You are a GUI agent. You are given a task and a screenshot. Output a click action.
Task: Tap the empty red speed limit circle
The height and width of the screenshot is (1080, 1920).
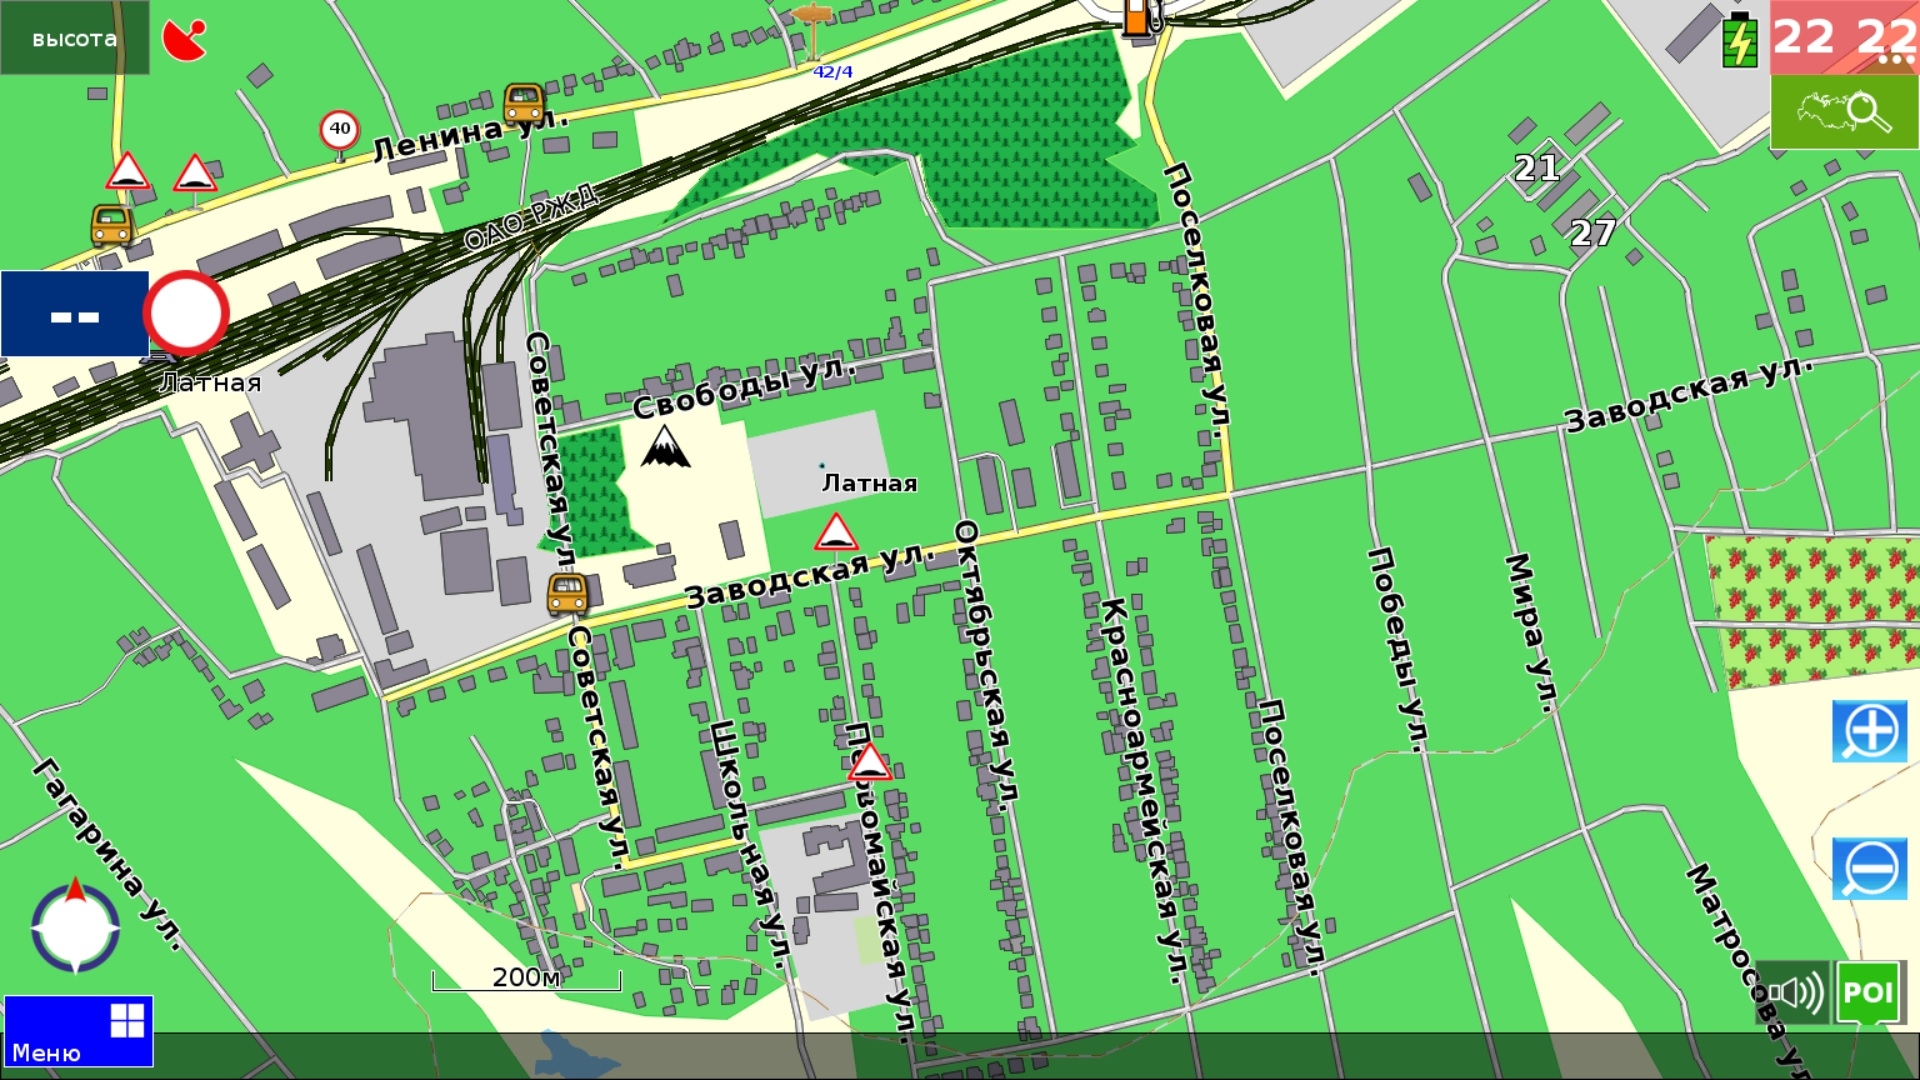[x=187, y=313]
